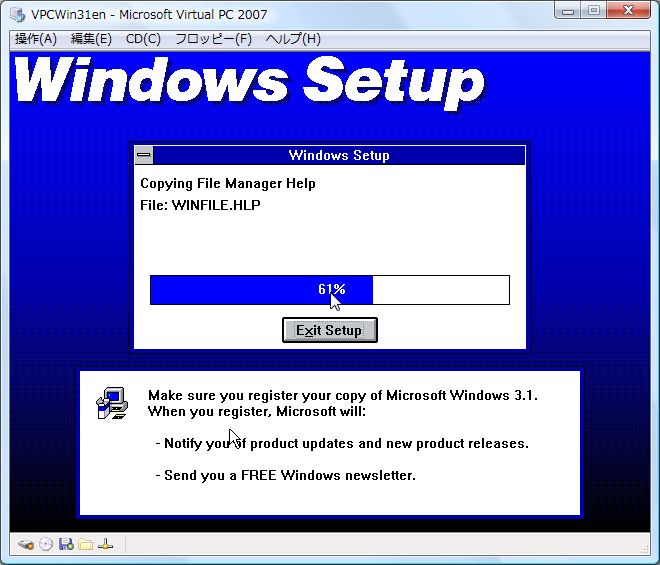This screenshot has width=660, height=565.
Task: Click the 'File: WINFILE.HLP' text
Action: coord(200,205)
